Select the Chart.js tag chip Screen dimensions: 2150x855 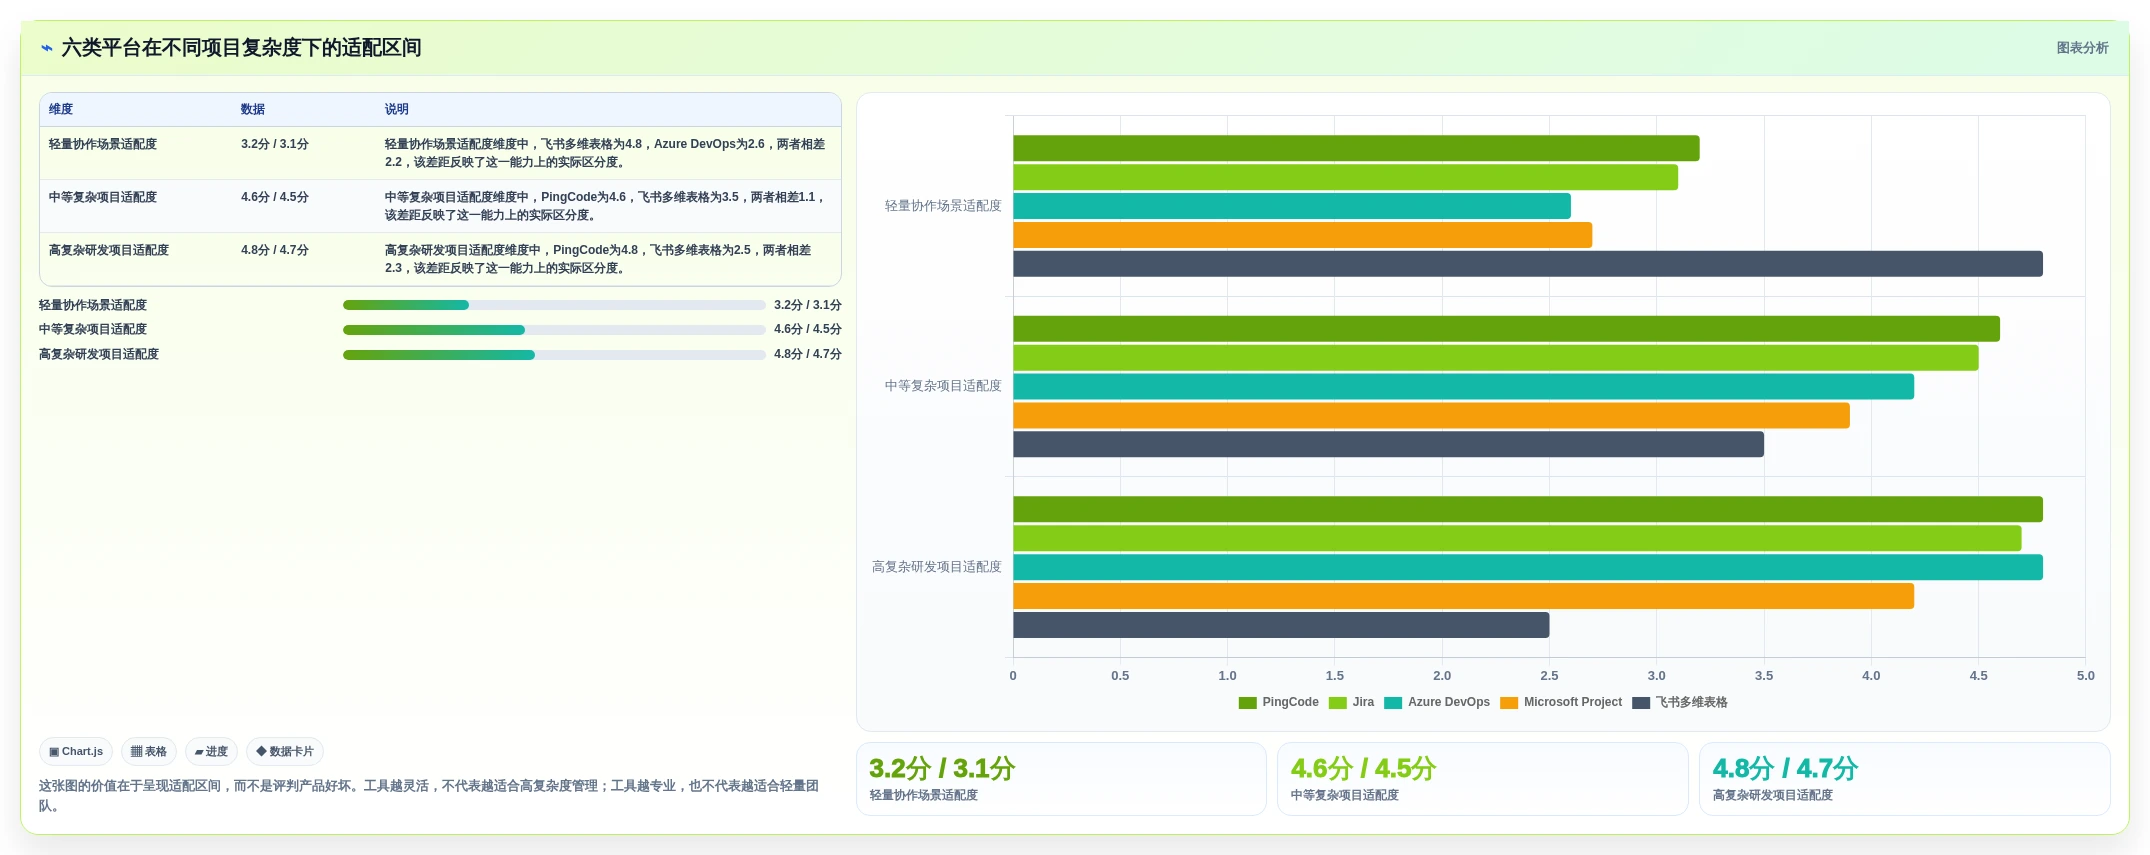tap(76, 751)
